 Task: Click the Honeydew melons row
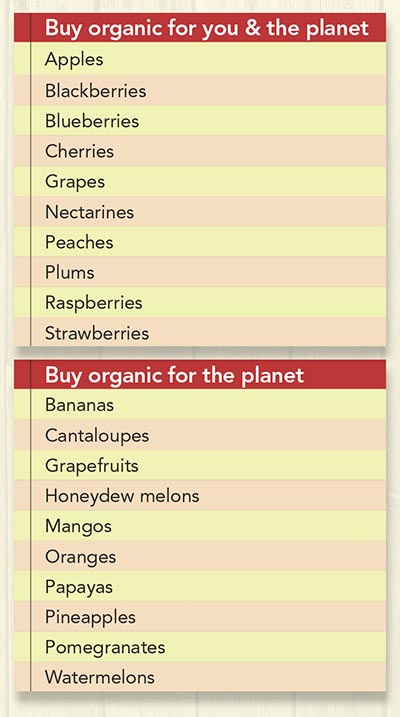click(200, 496)
